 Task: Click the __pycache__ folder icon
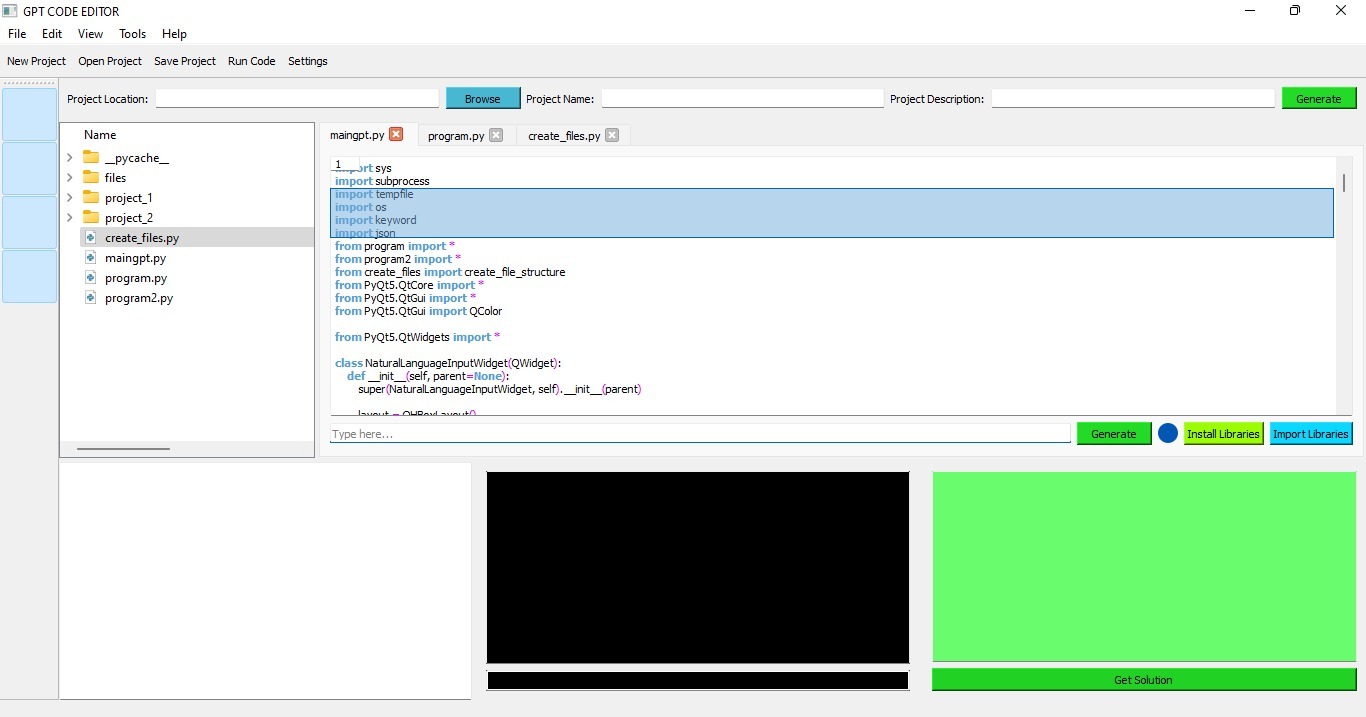[x=91, y=158]
